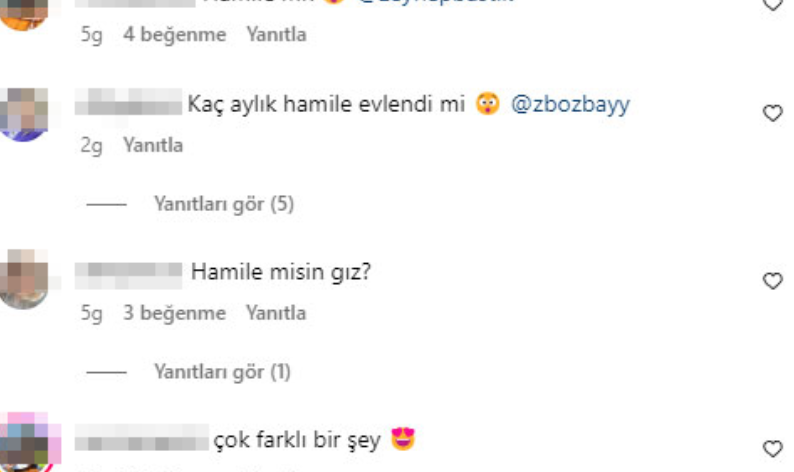Image resolution: width=794 pixels, height=472 pixels.
Task: Expand 'Yanıtları gör (1)' replies
Action: pyautogui.click(x=222, y=372)
